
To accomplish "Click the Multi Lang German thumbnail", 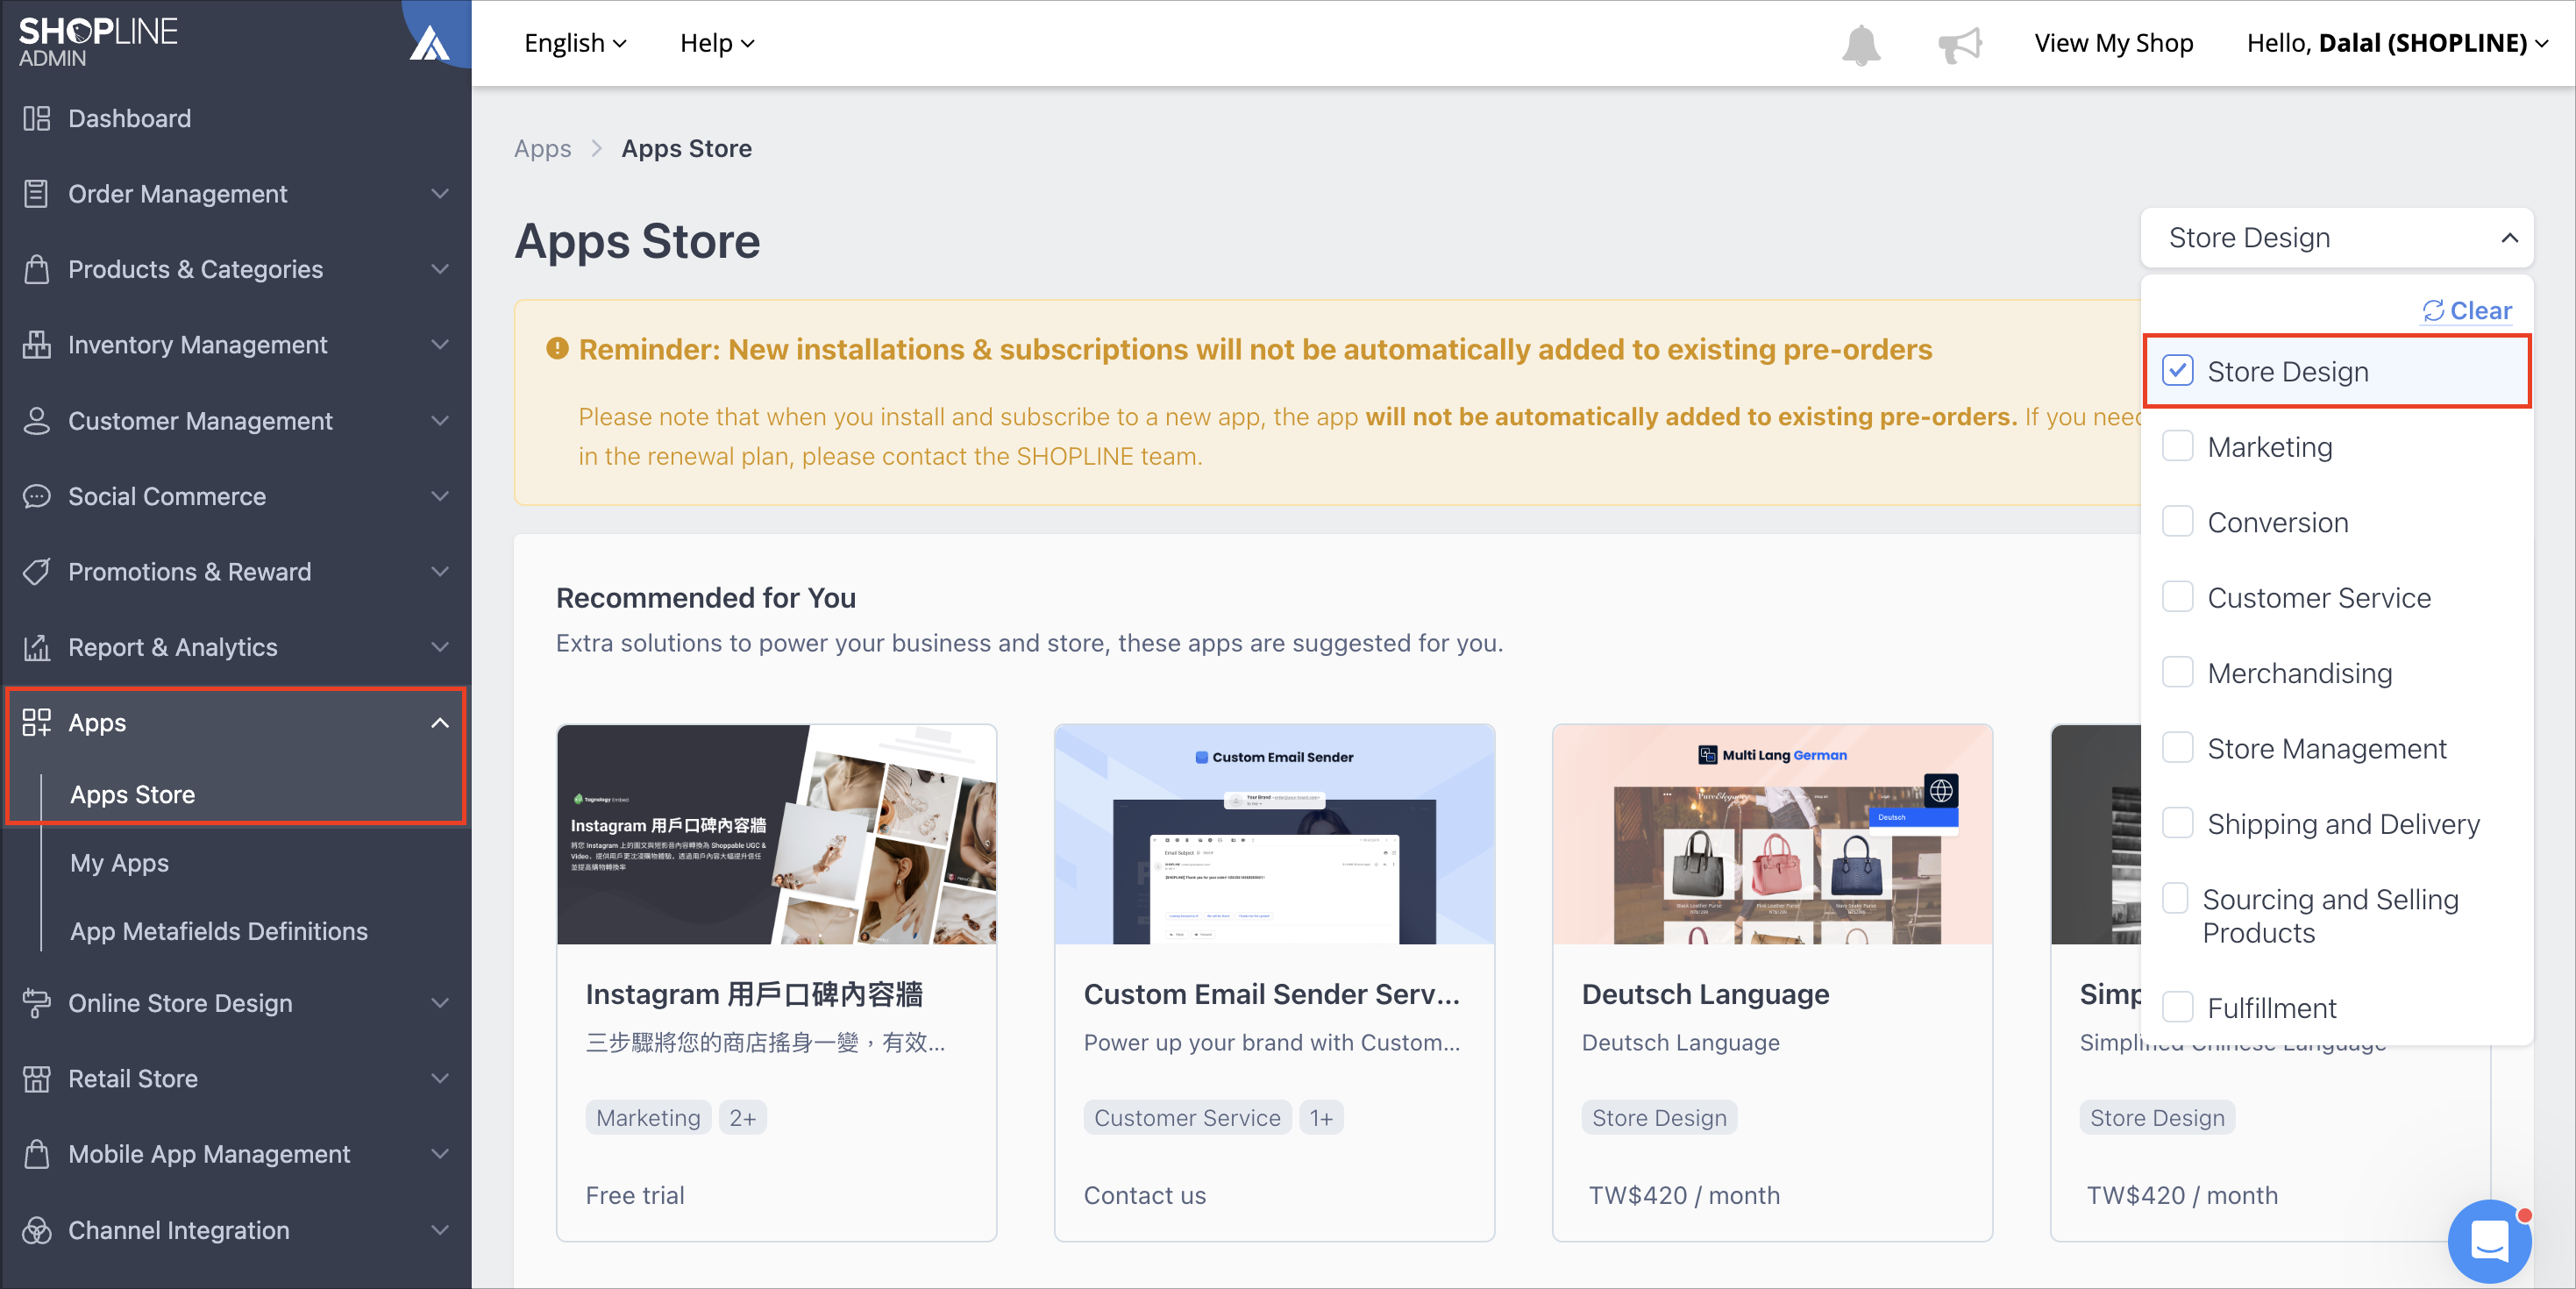I will [1772, 834].
